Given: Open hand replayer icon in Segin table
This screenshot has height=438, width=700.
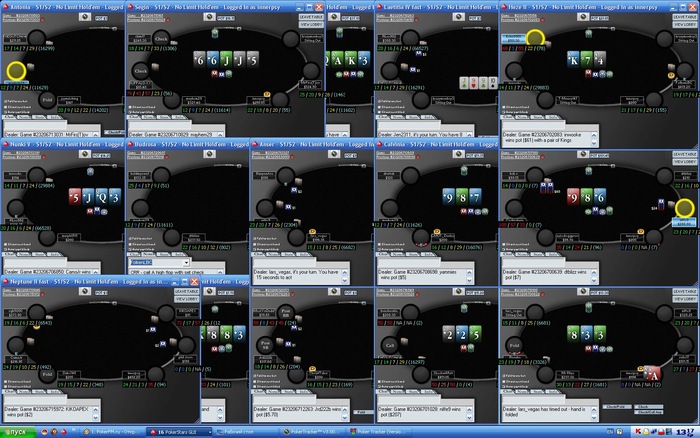Looking at the screenshot, I should (209, 17).
